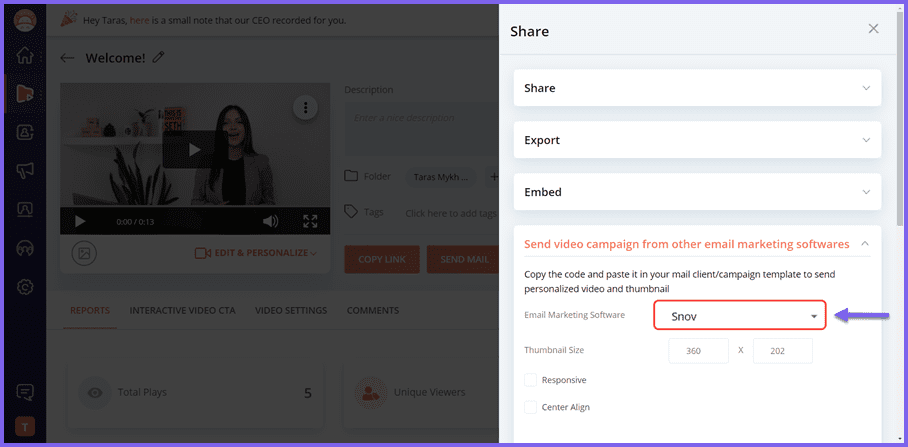Click the thumbnail width field showing 360

(x=698, y=351)
